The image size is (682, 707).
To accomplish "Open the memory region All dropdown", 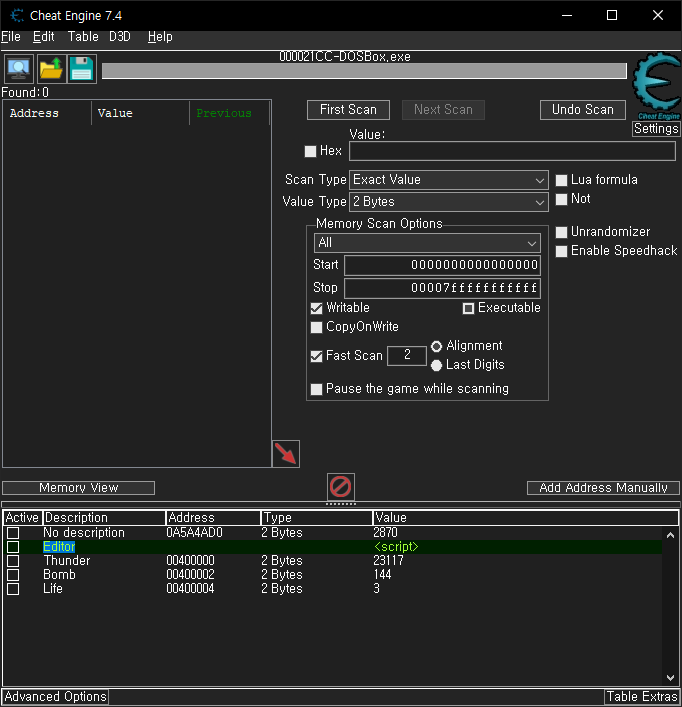I will click(427, 243).
